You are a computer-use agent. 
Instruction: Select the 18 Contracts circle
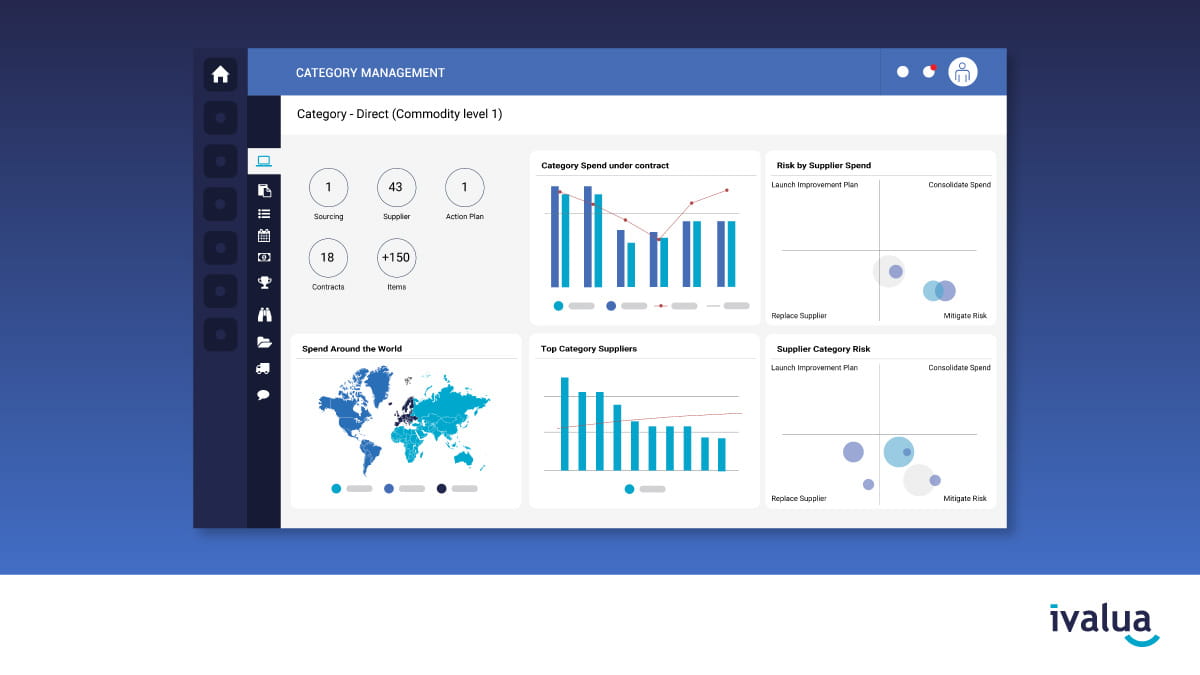[328, 258]
